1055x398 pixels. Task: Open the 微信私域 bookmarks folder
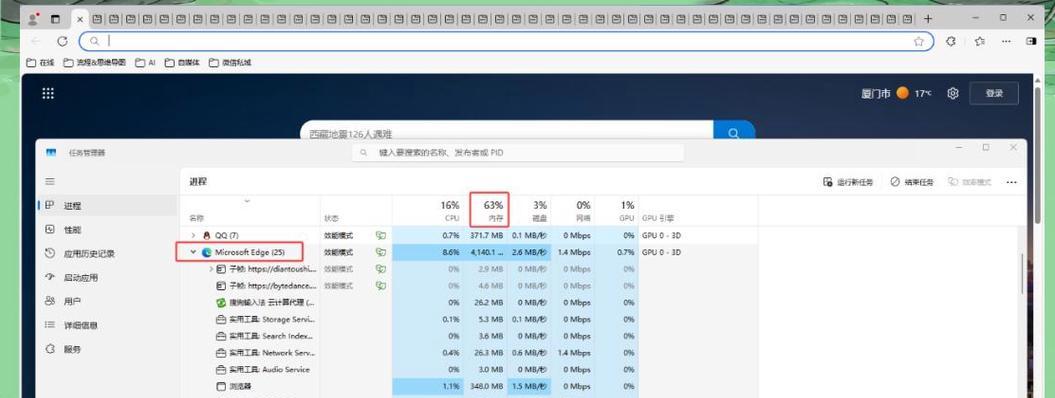pos(230,63)
